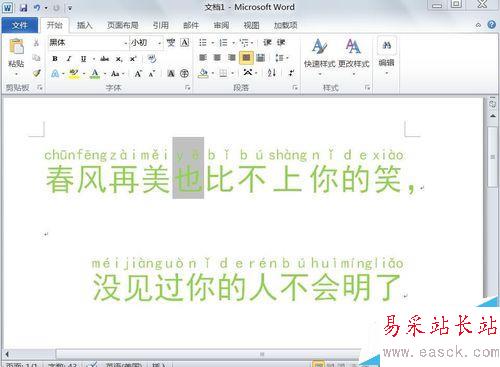Open Change Case (Aa) dropdown
This screenshot has height=367, width=500.
(x=117, y=74)
